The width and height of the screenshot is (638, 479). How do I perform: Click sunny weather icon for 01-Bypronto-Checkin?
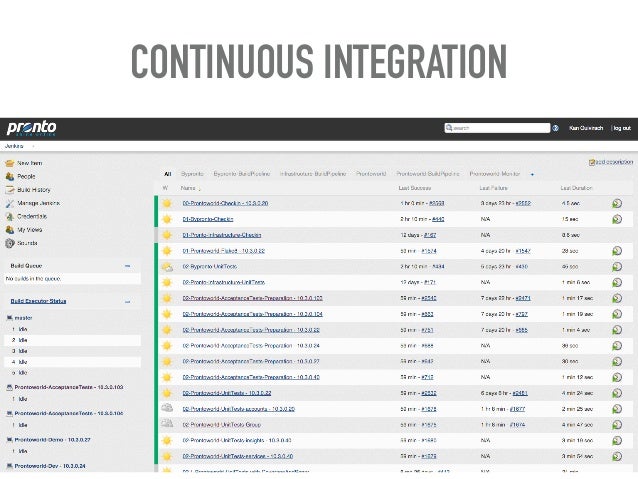167,219
